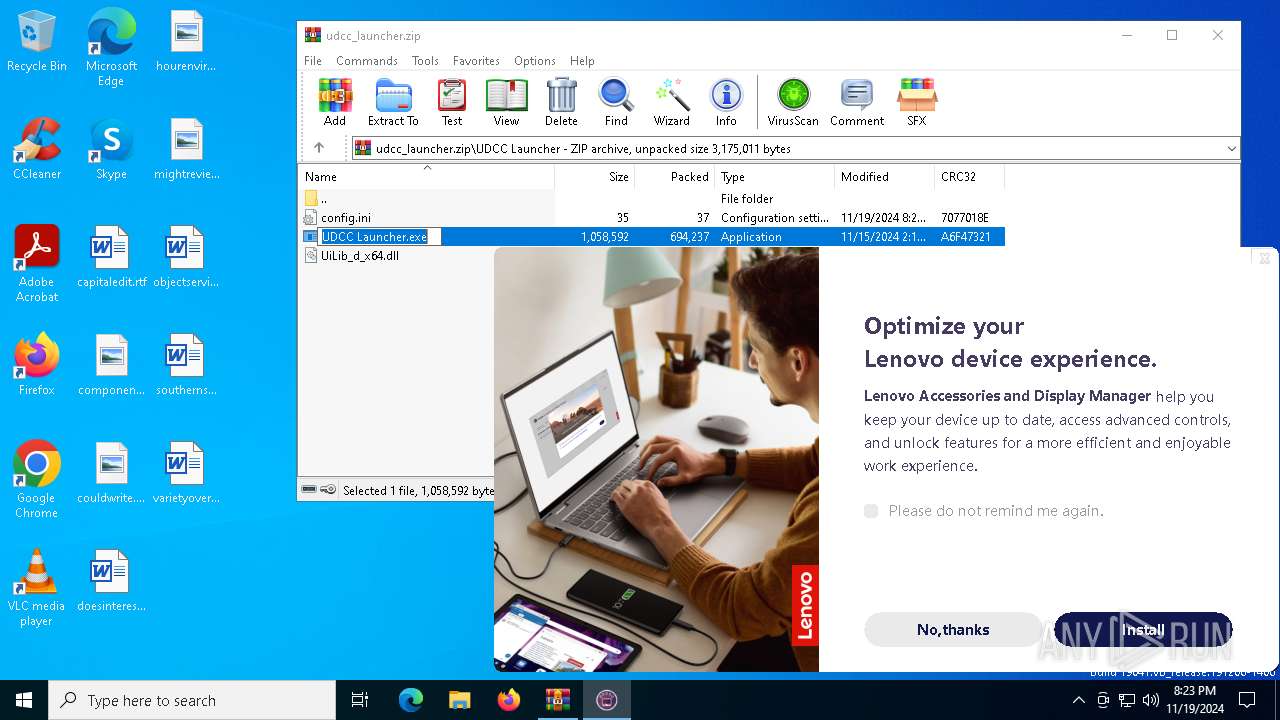Screen dimensions: 1280x720
Task: Open the notifications center icon
Action: [x=1246, y=700]
